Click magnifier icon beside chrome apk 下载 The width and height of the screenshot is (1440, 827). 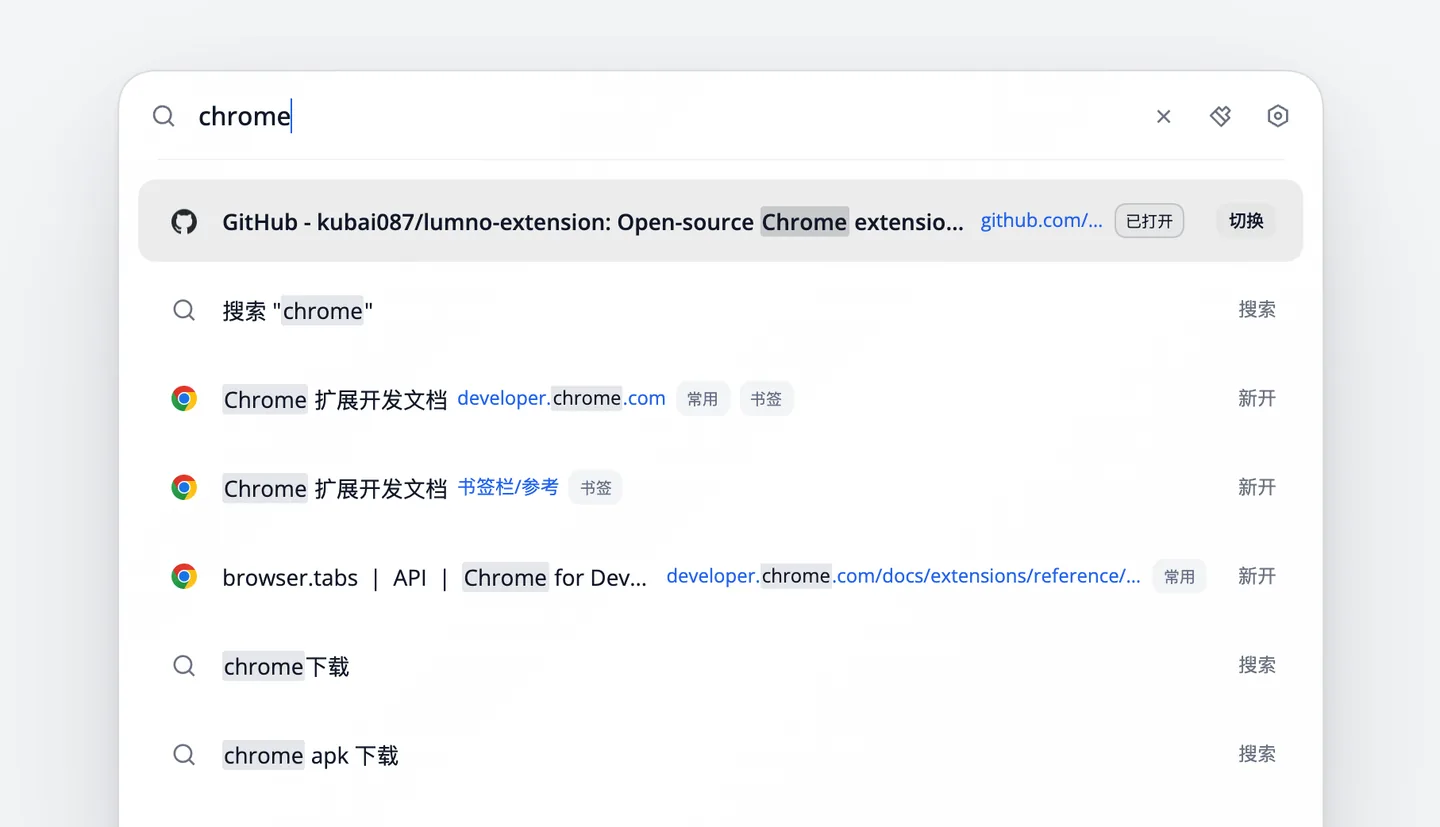coord(184,755)
